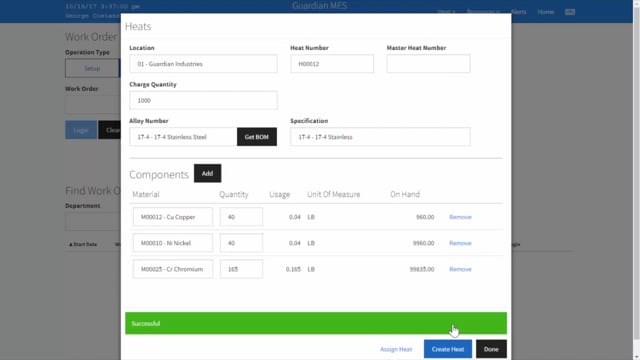The height and width of the screenshot is (360, 640).
Task: Open the Home menu item in header
Action: 545,12
